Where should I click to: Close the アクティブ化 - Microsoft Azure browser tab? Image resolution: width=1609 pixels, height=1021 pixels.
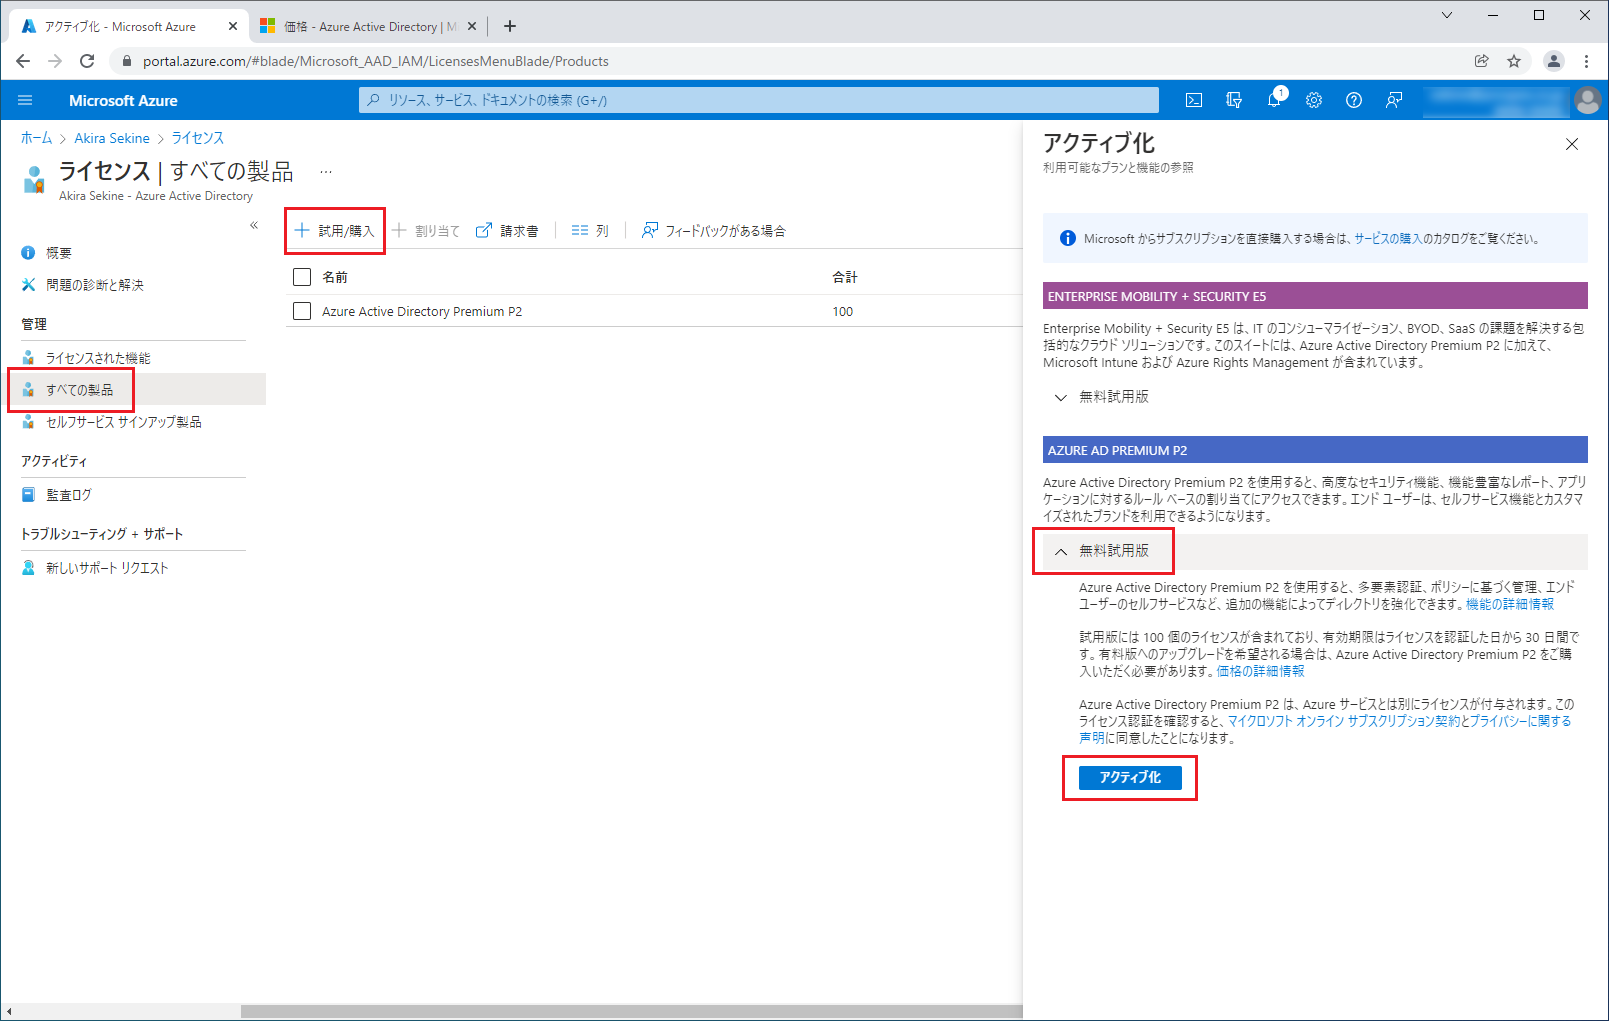233,27
